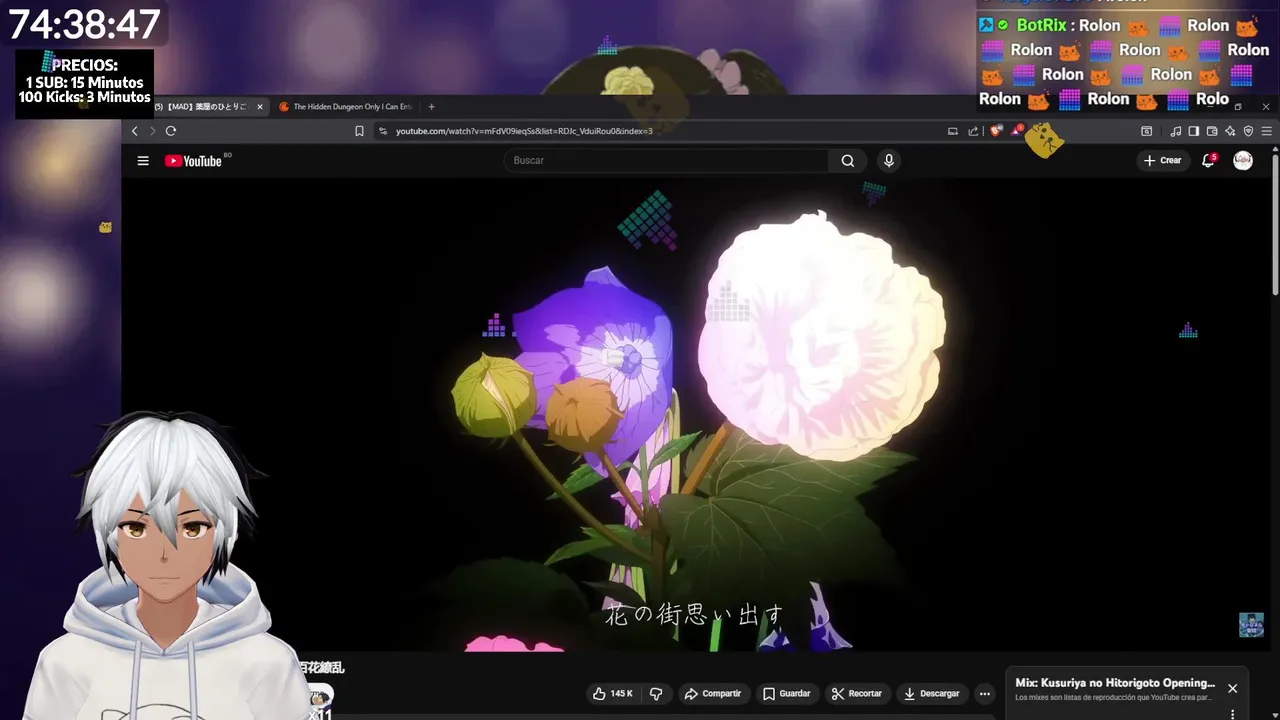Viewport: 1280px width, 720px height.
Task: Click the Recortar button
Action: click(856, 693)
